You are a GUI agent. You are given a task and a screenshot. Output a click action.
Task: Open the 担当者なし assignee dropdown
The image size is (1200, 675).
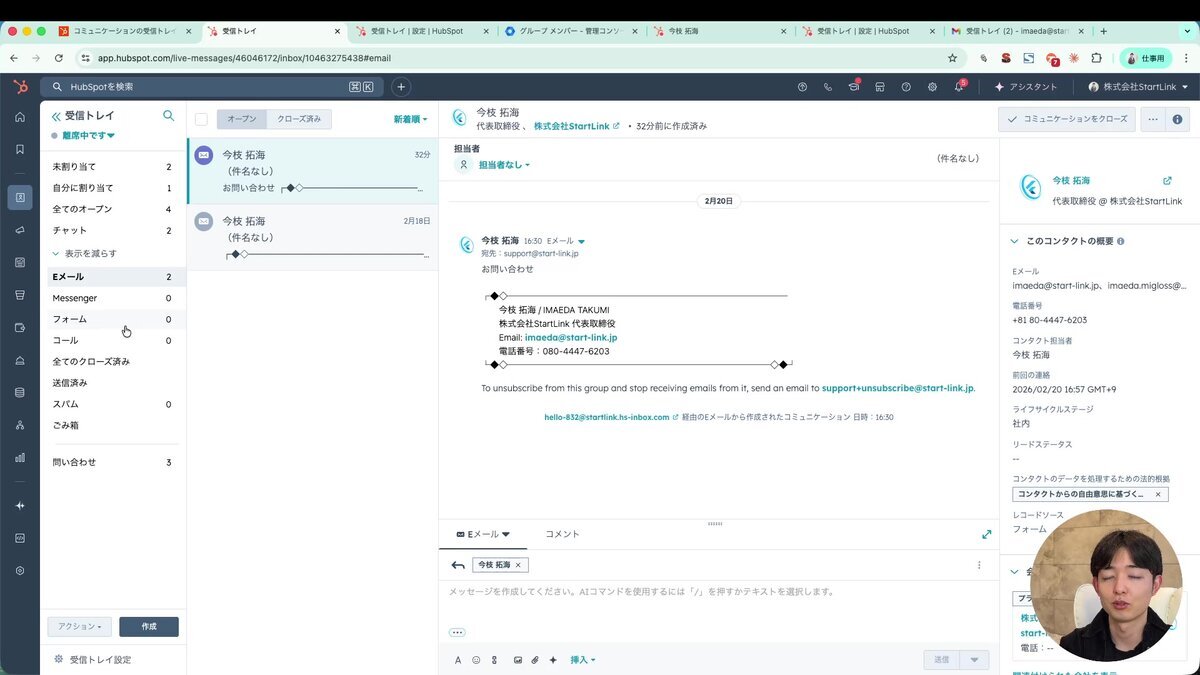[502, 165]
